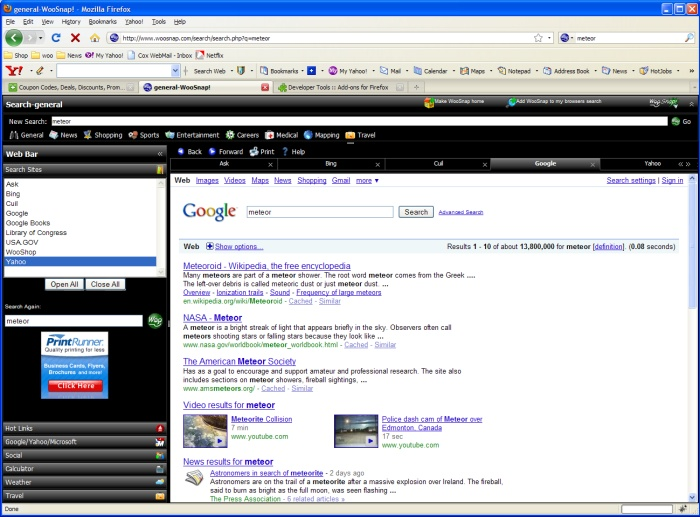The width and height of the screenshot is (700, 517).
Task: Click Add WooSnap to my browsers search
Action: pos(554,102)
